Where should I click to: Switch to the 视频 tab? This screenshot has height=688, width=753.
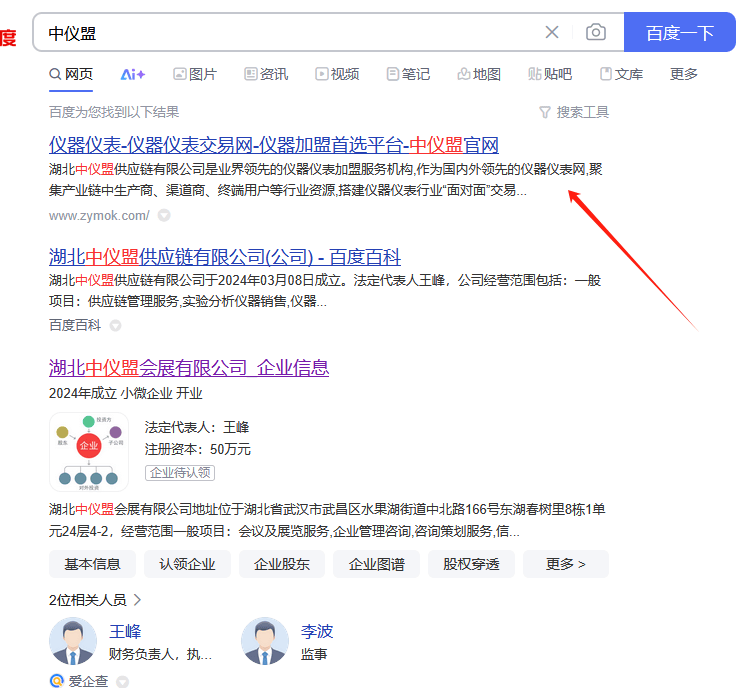click(337, 74)
